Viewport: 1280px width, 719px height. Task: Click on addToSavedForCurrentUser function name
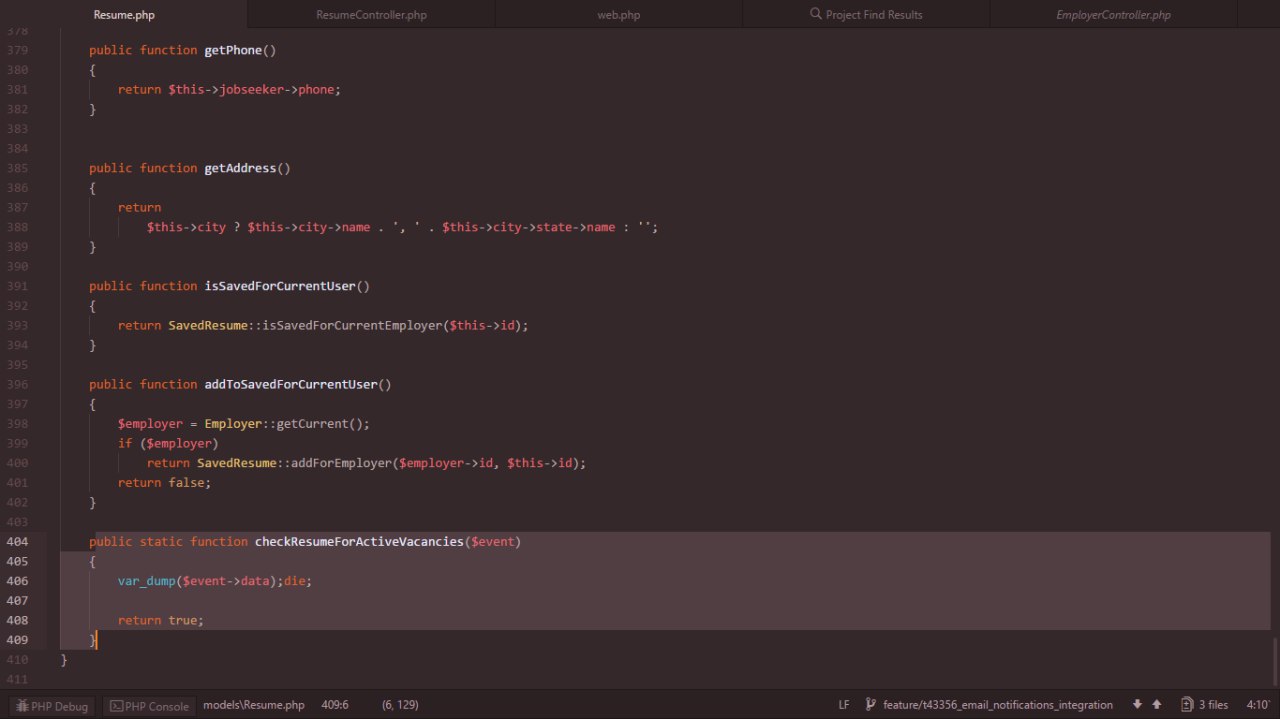[291, 384]
